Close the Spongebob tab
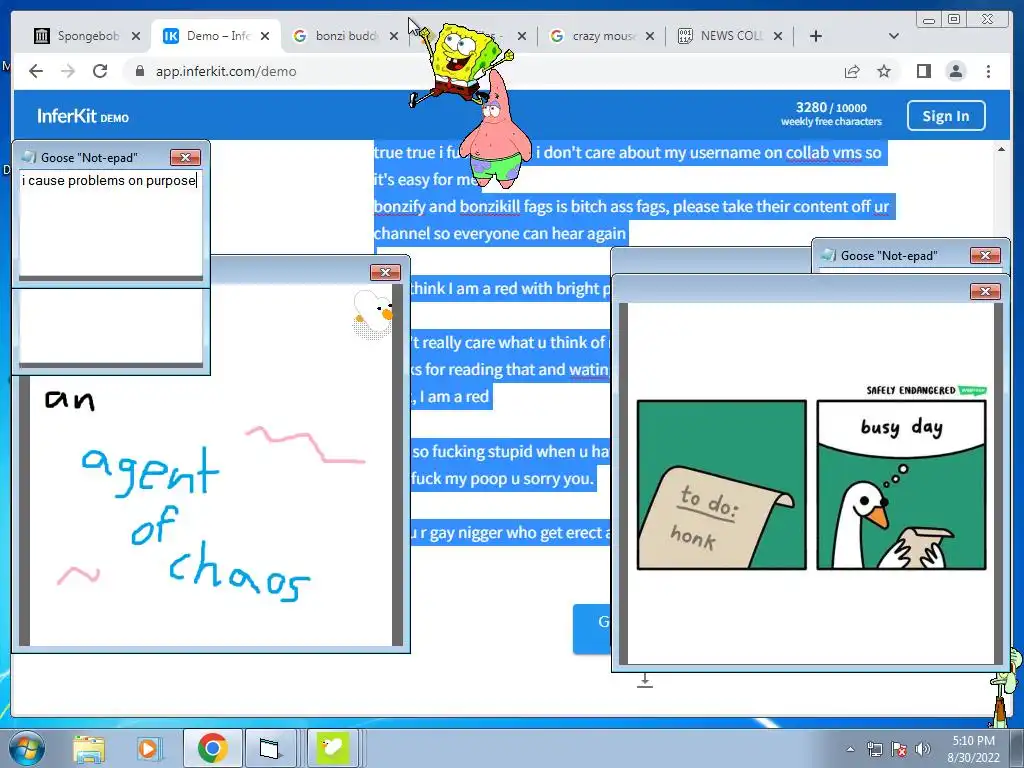 (x=136, y=36)
